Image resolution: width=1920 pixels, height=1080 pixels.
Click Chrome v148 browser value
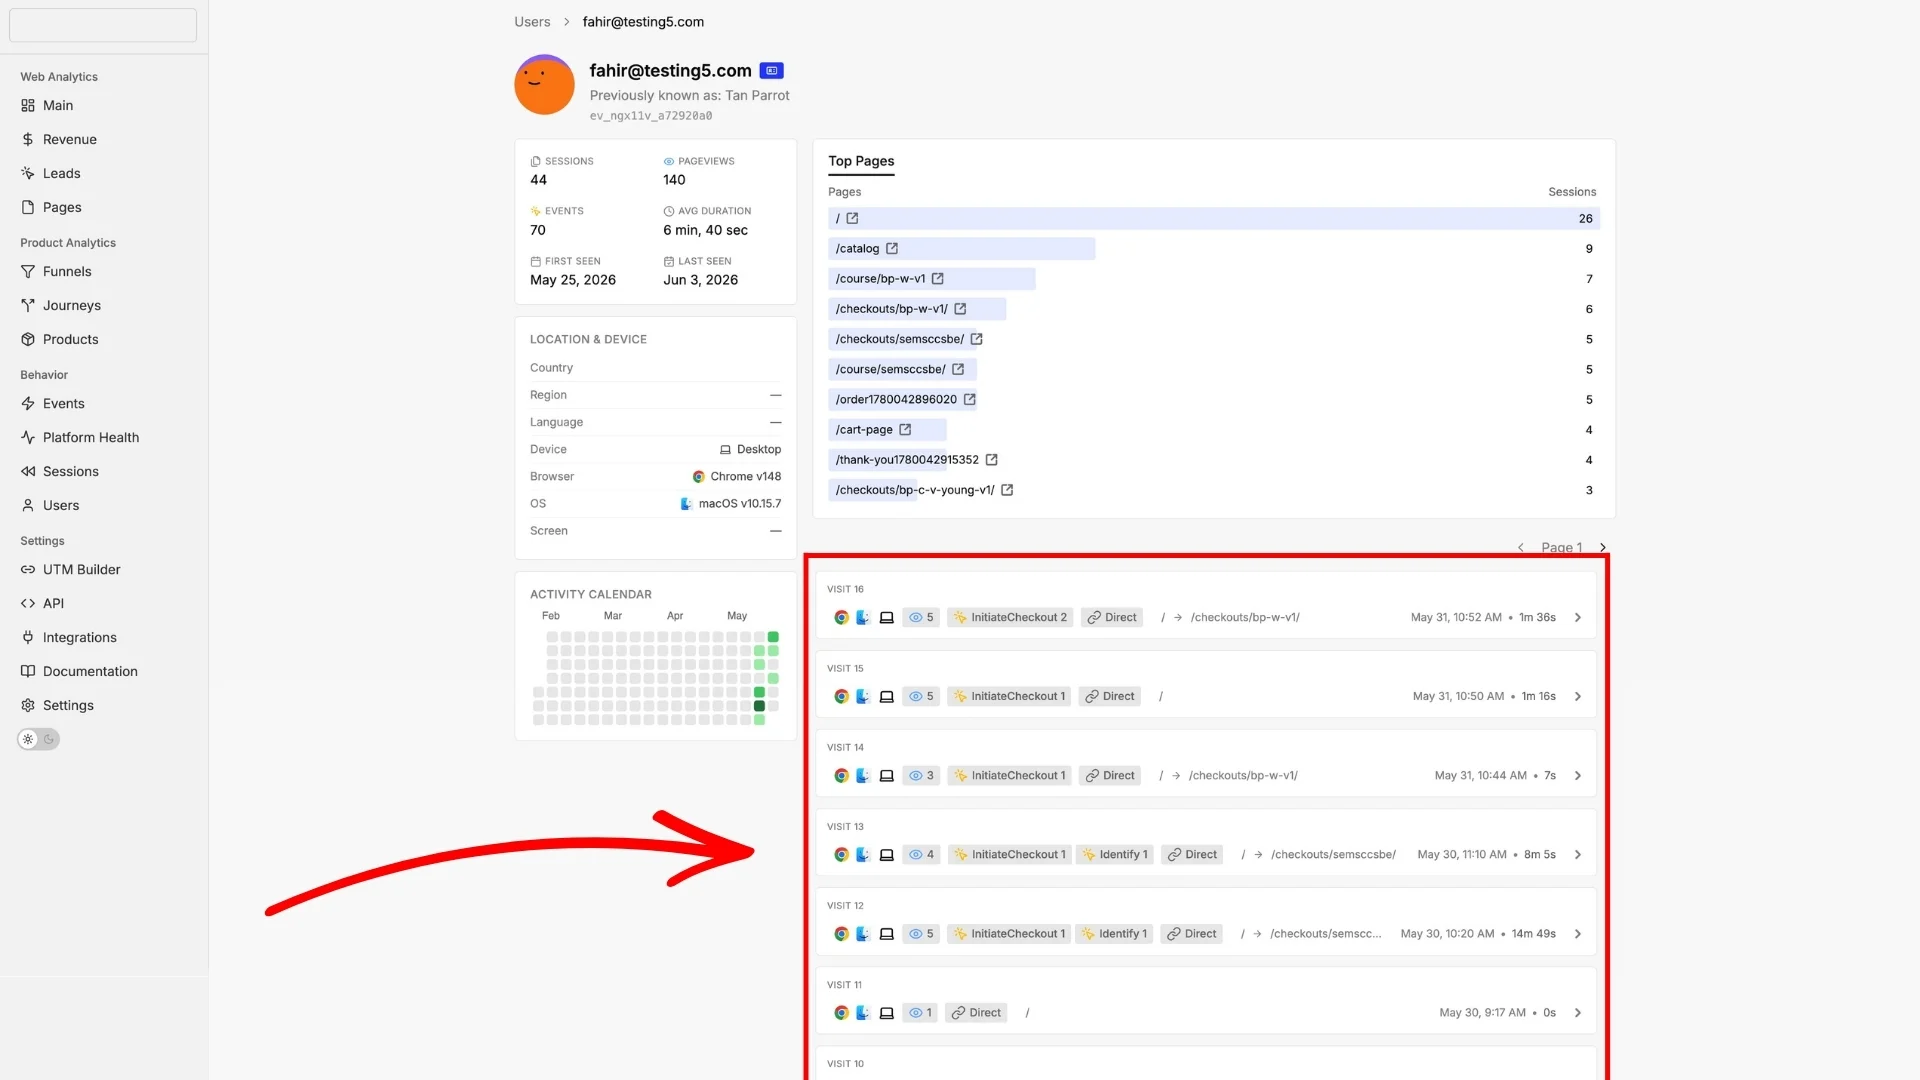[x=737, y=476]
